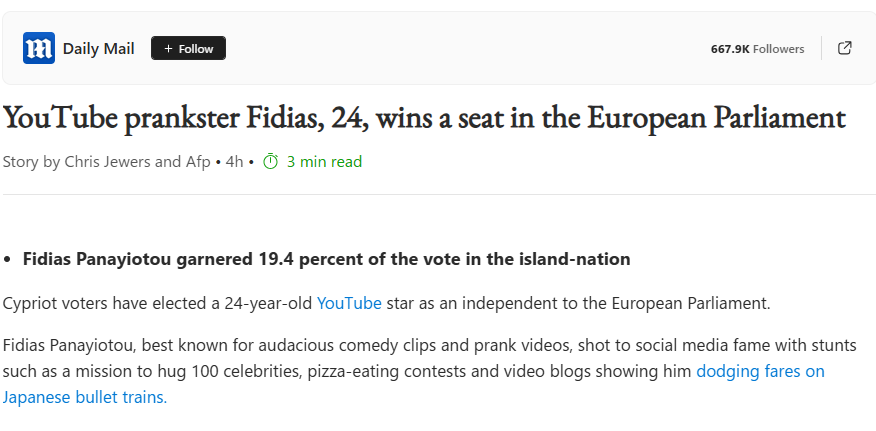Click the 3 min read label
The height and width of the screenshot is (431, 876).
click(x=325, y=162)
